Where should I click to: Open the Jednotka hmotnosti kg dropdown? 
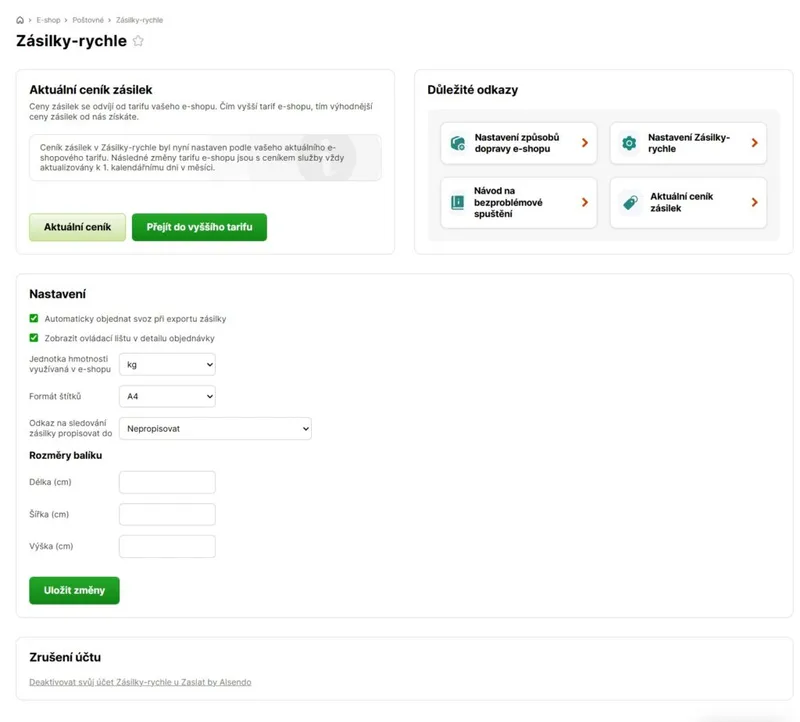[167, 364]
